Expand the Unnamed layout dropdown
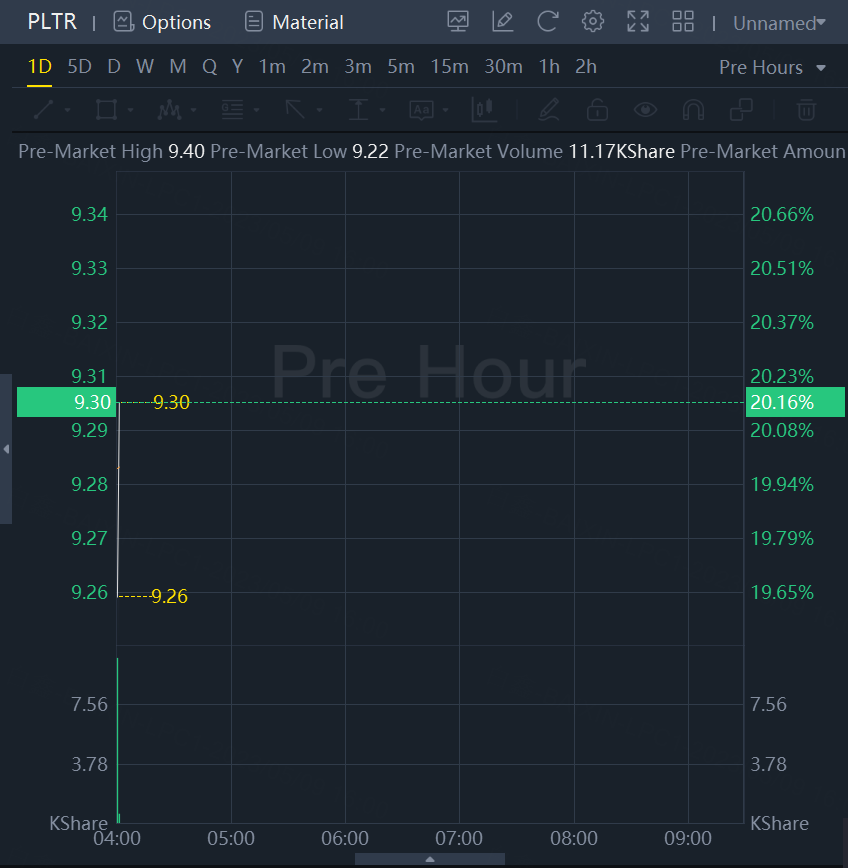 [x=779, y=22]
